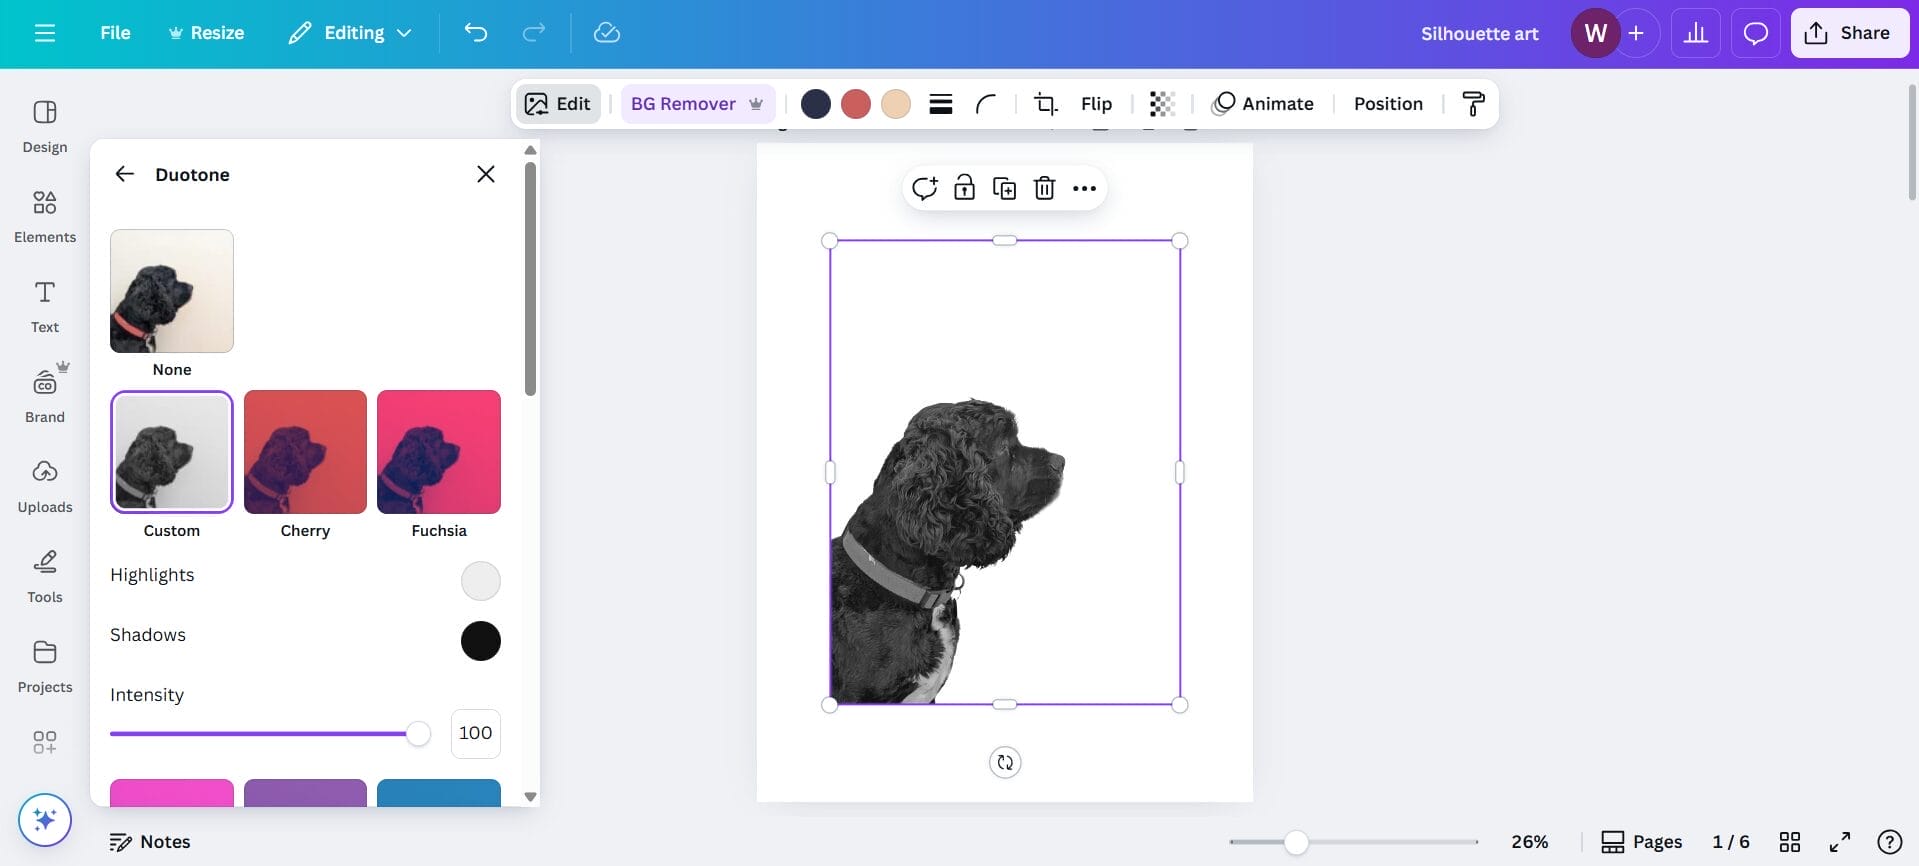Select the Crop tool icon
Screen dimensions: 1919x866
pyautogui.click(x=1046, y=104)
